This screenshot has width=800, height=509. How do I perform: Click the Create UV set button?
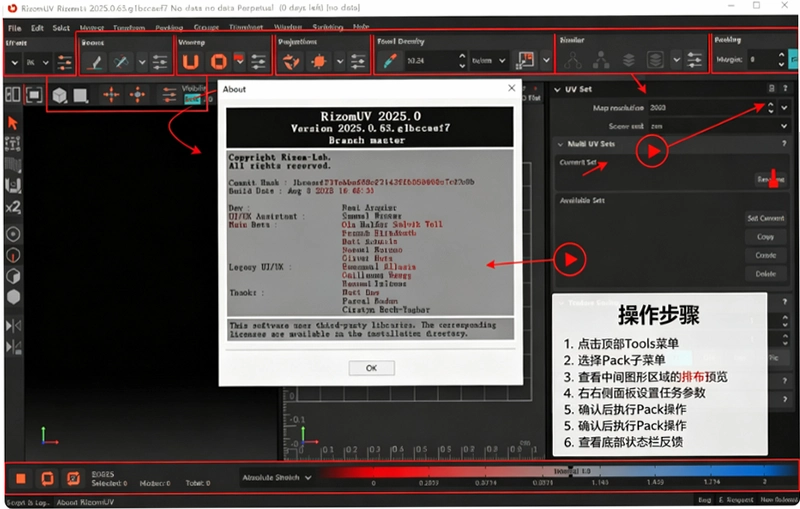pyautogui.click(x=765, y=255)
